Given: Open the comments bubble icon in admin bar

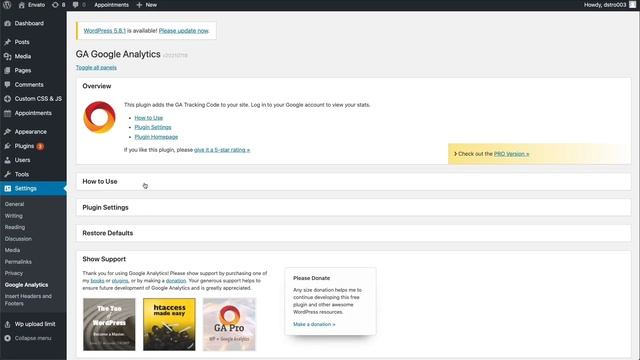Looking at the screenshot, I should [76, 5].
